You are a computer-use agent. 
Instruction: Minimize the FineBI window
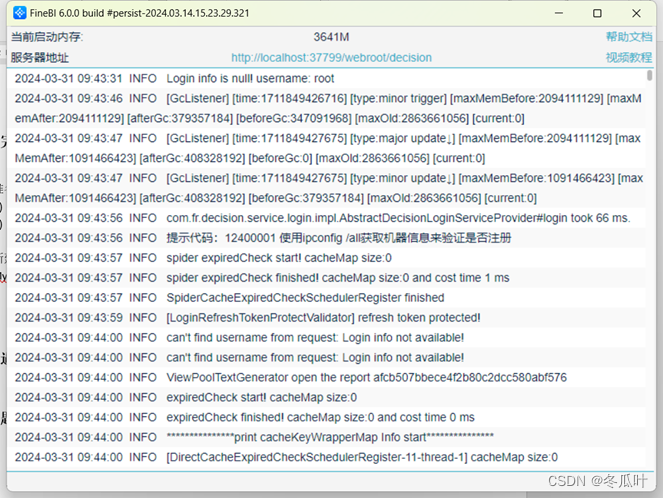pyautogui.click(x=559, y=13)
